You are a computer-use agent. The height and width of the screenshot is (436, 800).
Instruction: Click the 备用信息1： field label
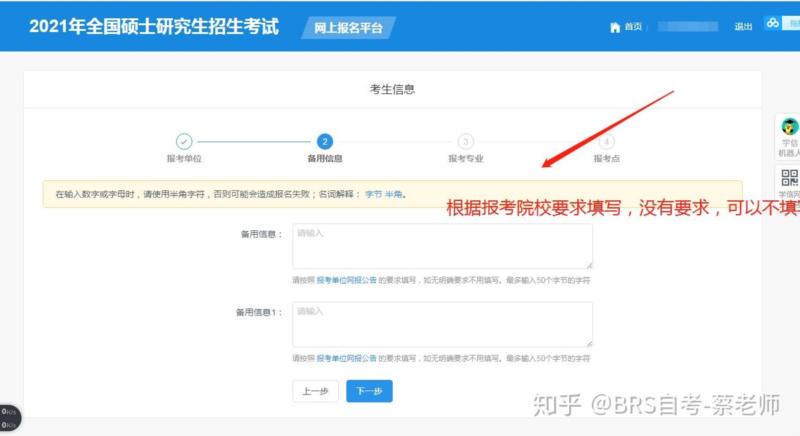[259, 312]
